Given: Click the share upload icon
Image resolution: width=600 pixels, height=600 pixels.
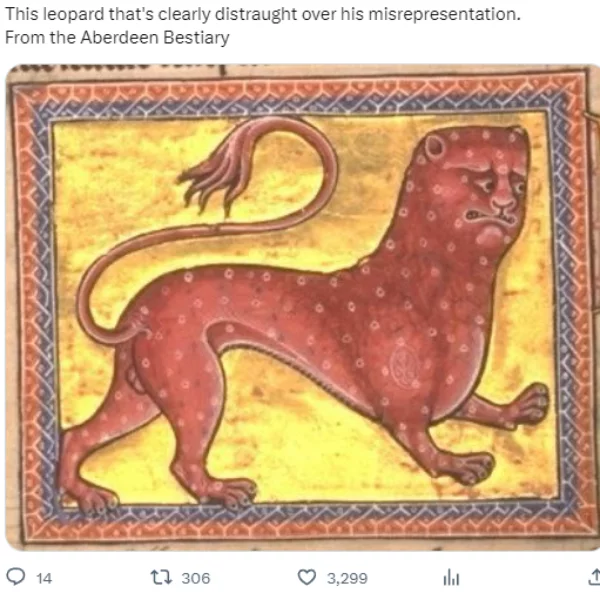Looking at the screenshot, I should tap(594, 577).
